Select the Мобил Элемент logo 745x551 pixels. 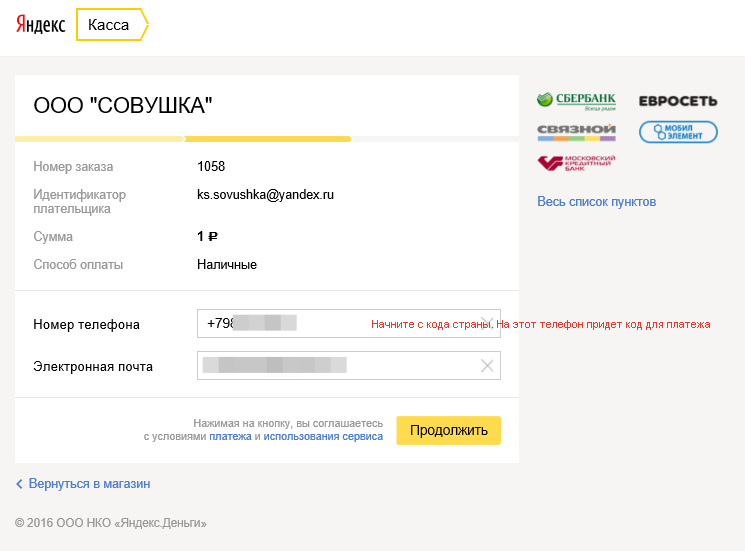tap(678, 132)
